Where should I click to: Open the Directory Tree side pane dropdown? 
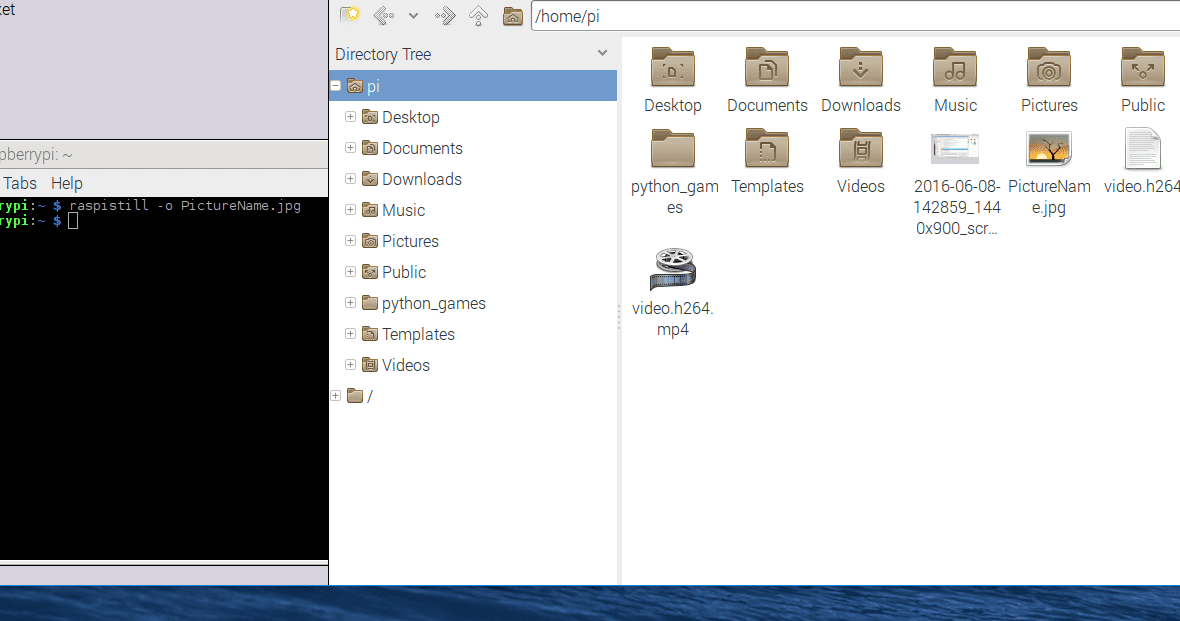point(602,54)
